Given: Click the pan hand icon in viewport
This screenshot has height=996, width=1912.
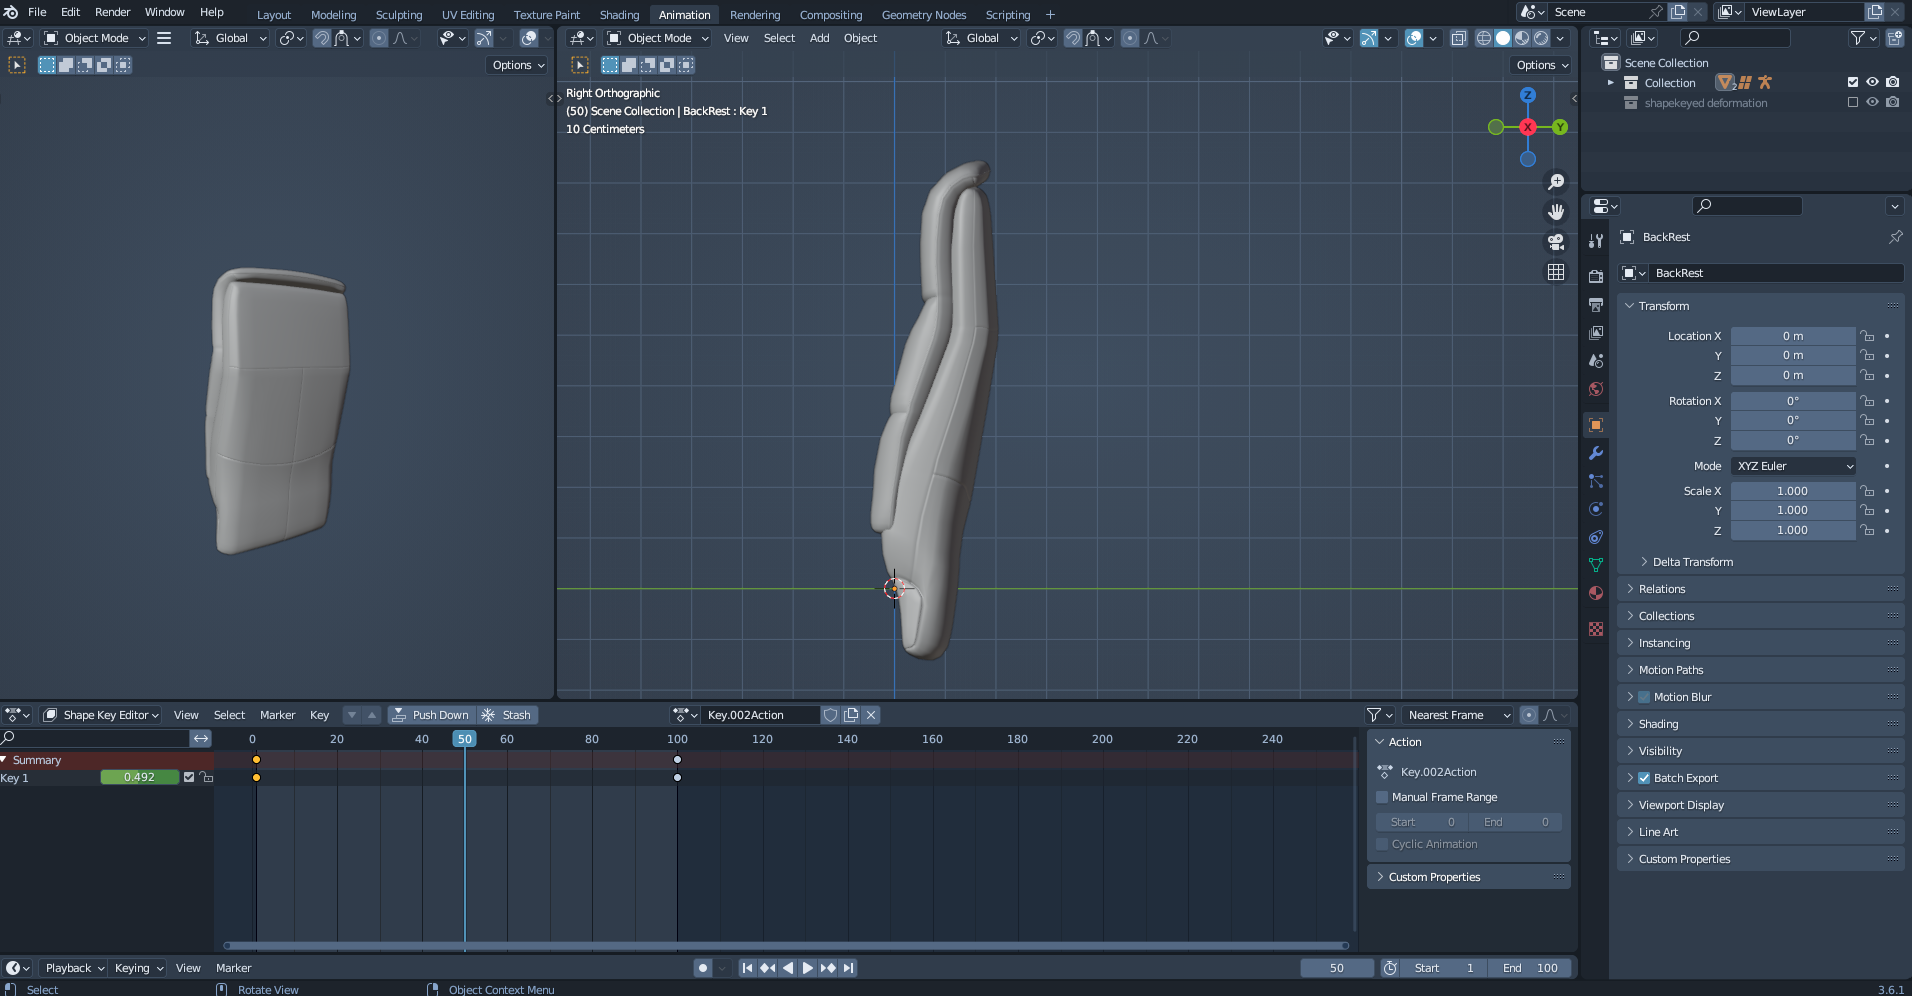Looking at the screenshot, I should tap(1556, 212).
